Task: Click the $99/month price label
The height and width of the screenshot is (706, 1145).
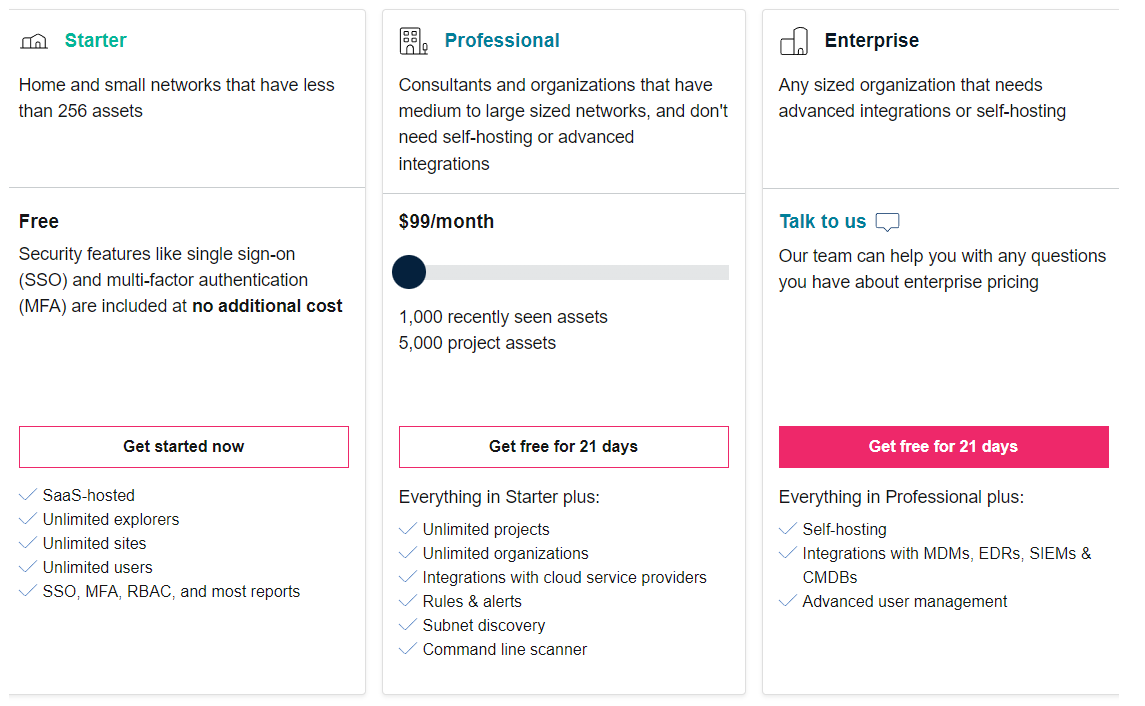Action: (446, 221)
